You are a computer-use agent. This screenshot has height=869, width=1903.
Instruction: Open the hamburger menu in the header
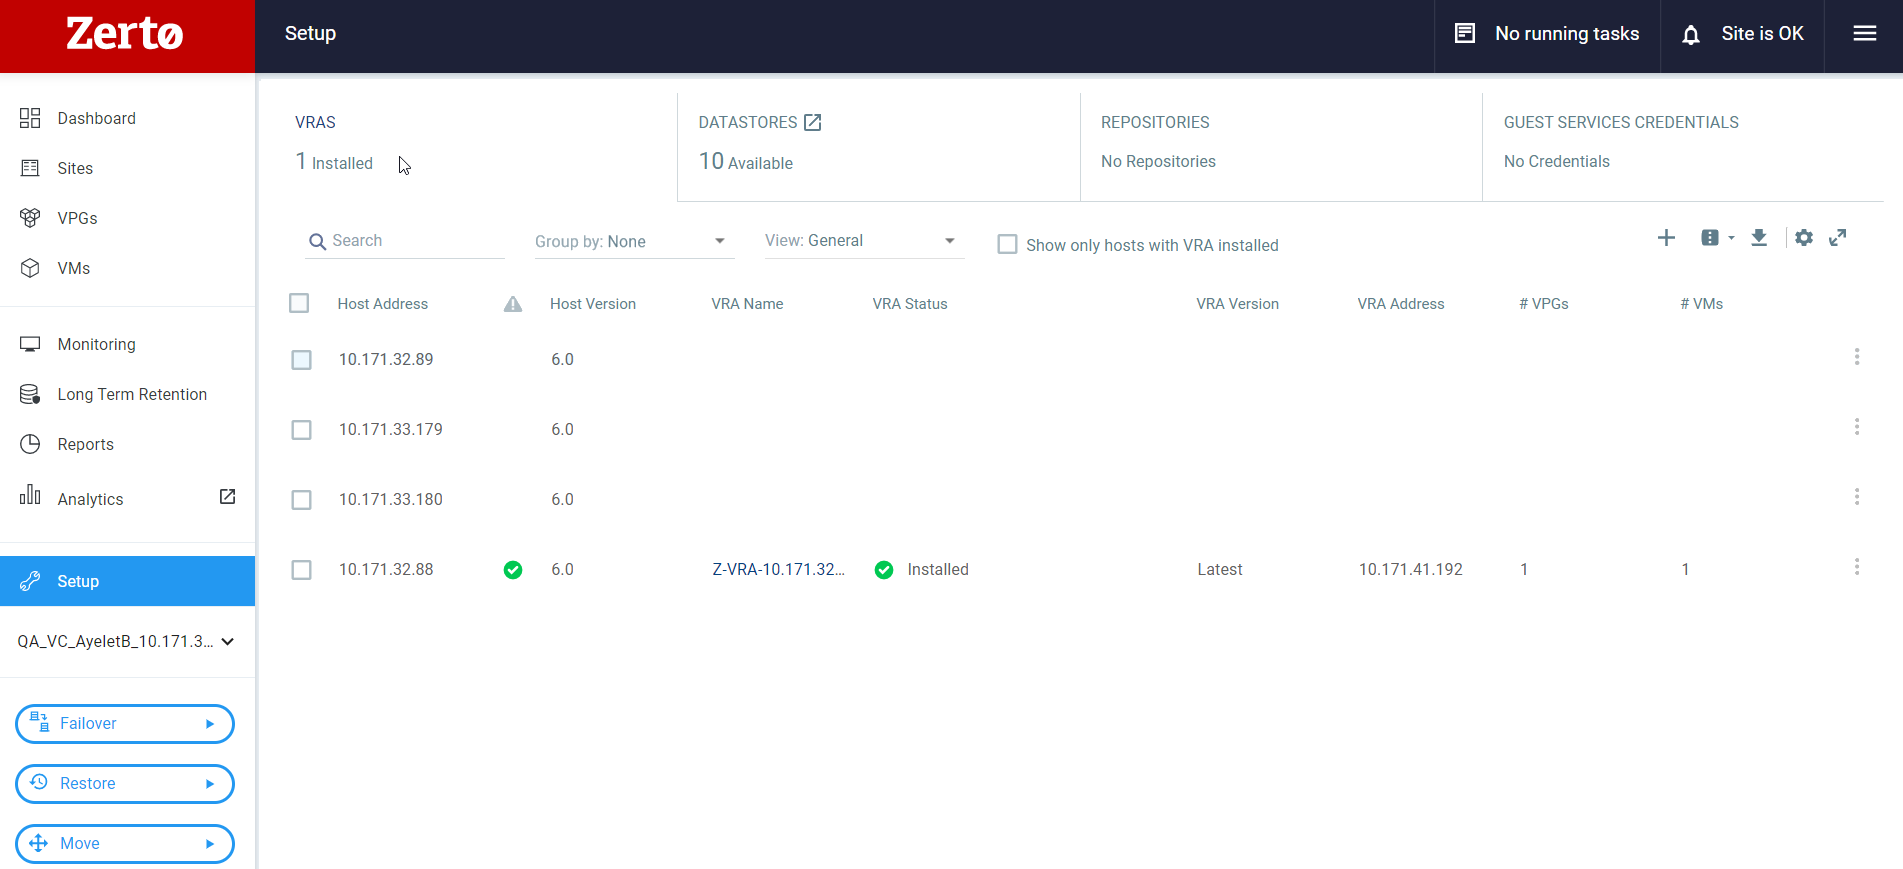pos(1864,34)
